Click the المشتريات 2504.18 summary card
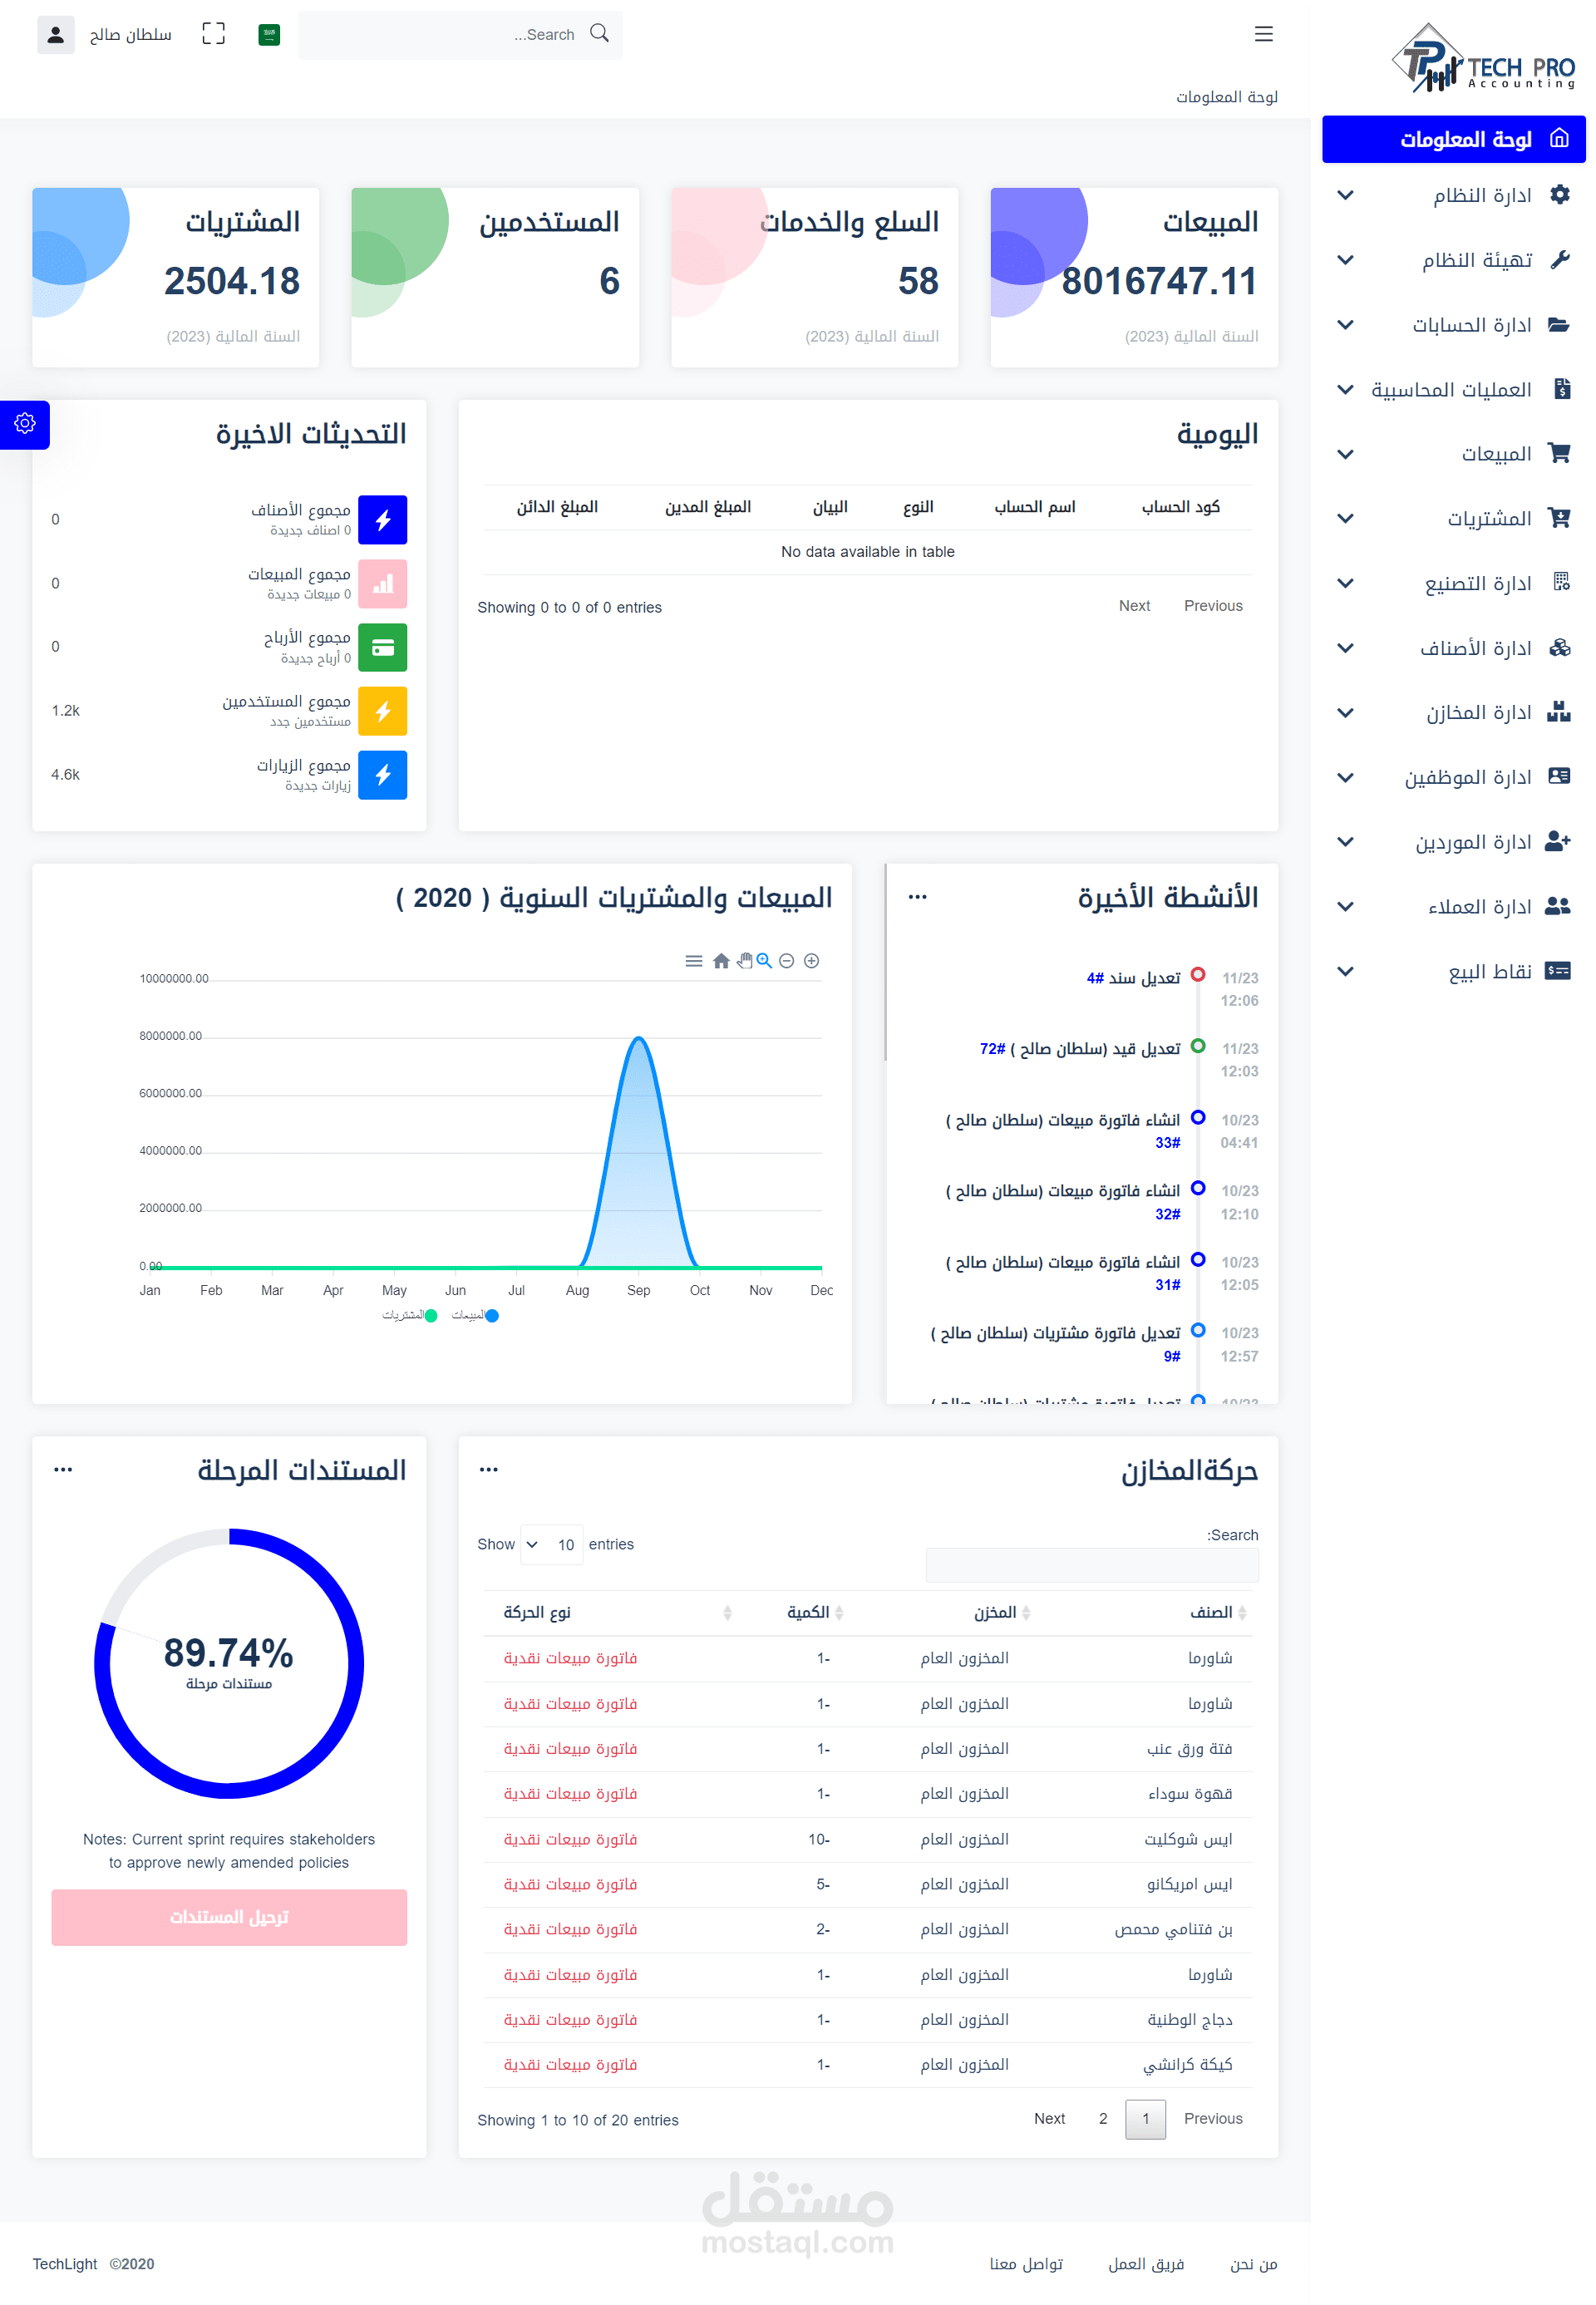1596x2305 pixels. (176, 278)
